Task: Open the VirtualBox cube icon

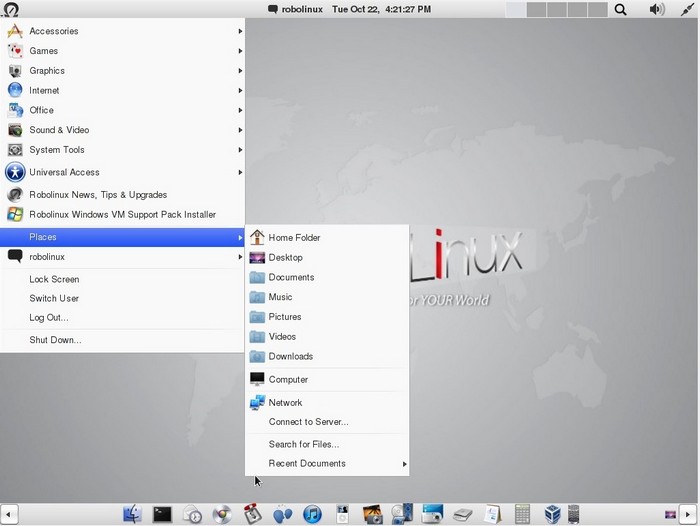Action: click(552, 514)
